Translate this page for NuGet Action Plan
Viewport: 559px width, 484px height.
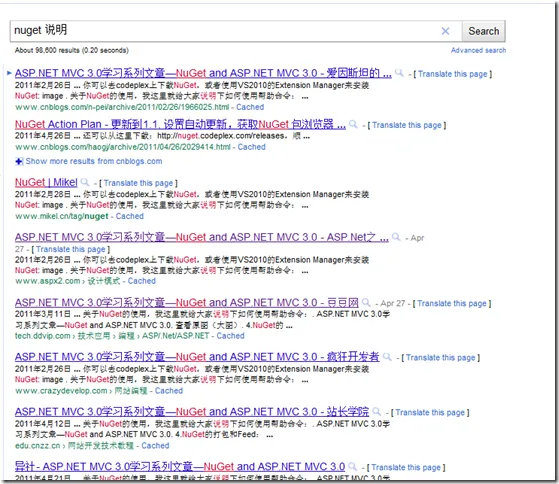click(x=407, y=125)
